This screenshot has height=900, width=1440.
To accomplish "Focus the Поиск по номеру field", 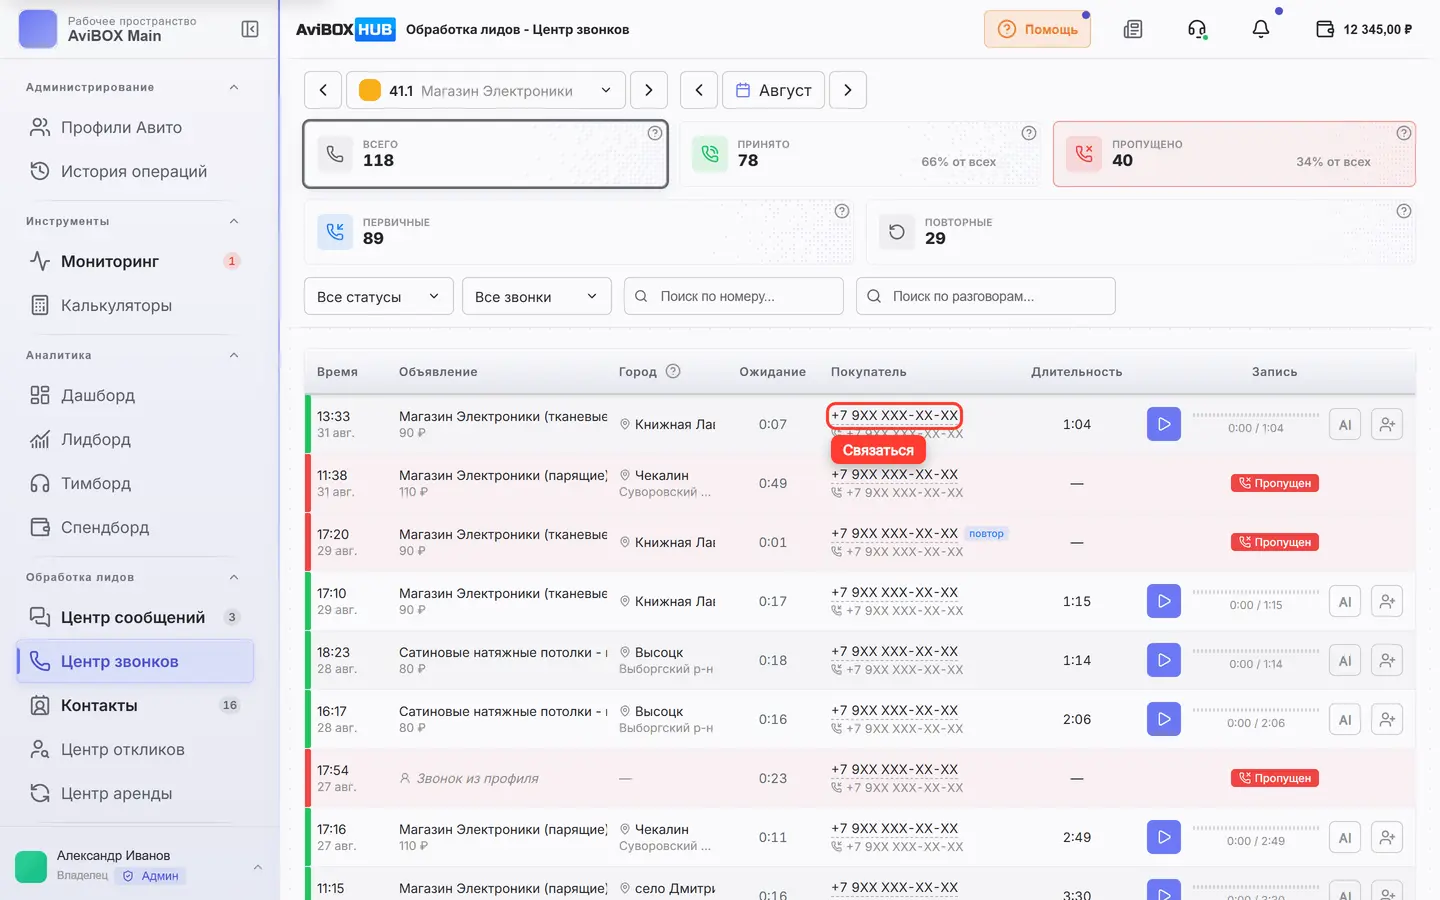I will point(734,296).
